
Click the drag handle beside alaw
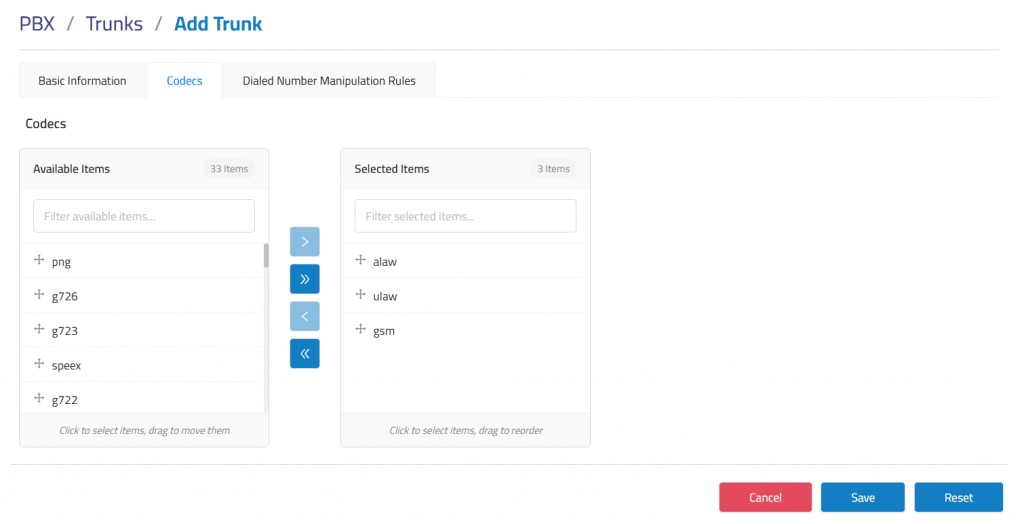click(361, 260)
